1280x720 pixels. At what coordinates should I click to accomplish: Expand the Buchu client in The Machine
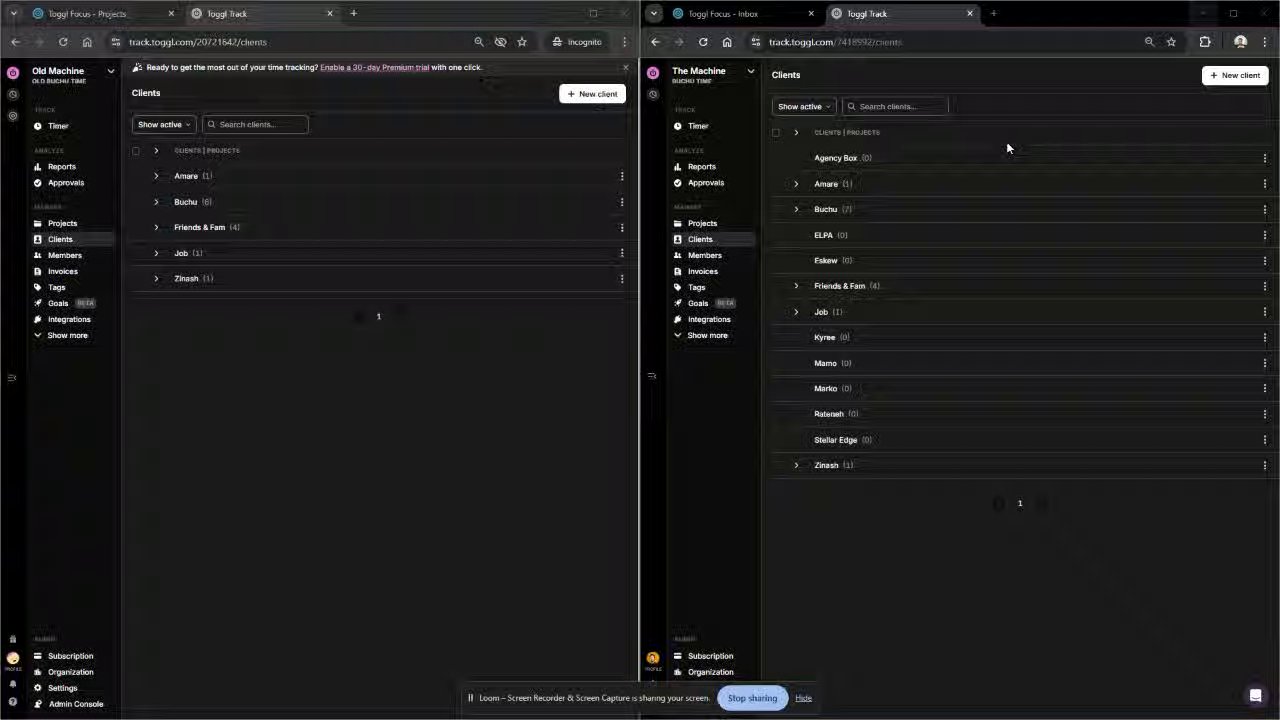(x=796, y=210)
